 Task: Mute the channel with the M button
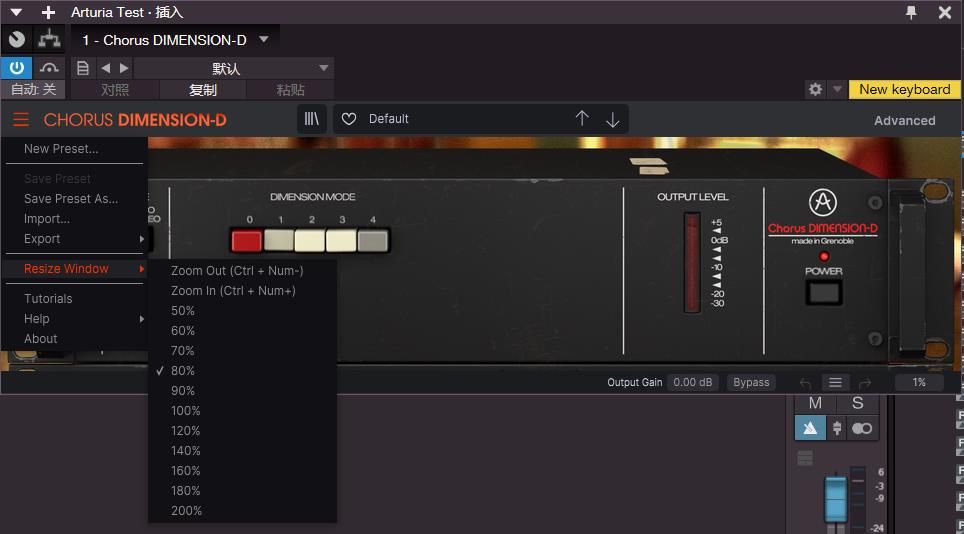point(815,403)
